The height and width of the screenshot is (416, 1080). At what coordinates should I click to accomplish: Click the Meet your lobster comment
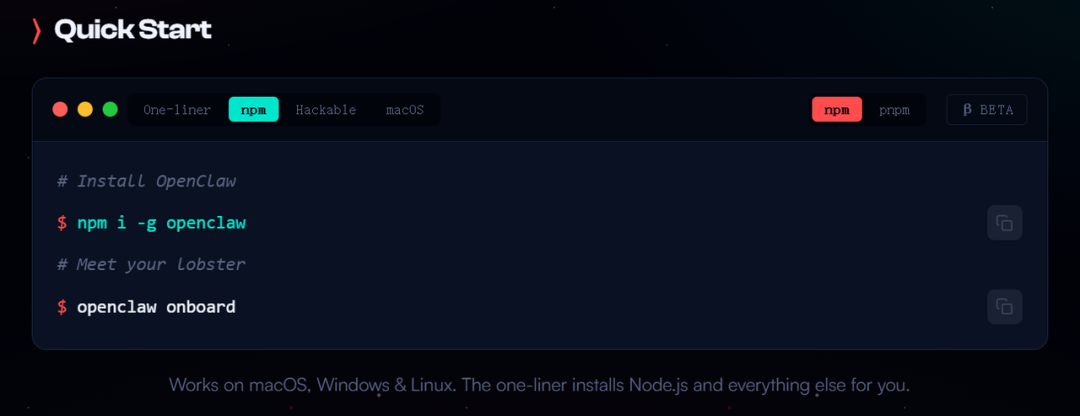[151, 265]
